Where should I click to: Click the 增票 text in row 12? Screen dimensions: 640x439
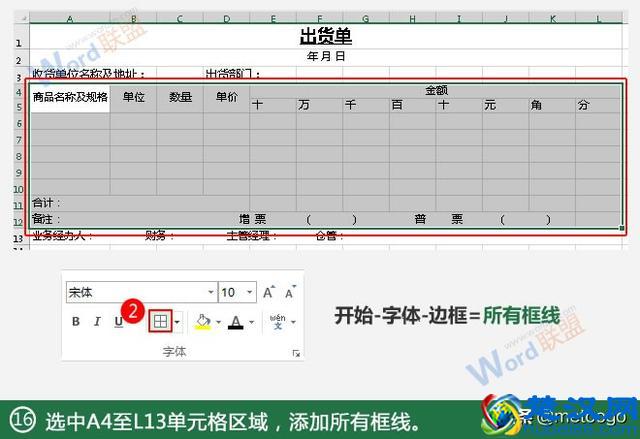coord(253,220)
